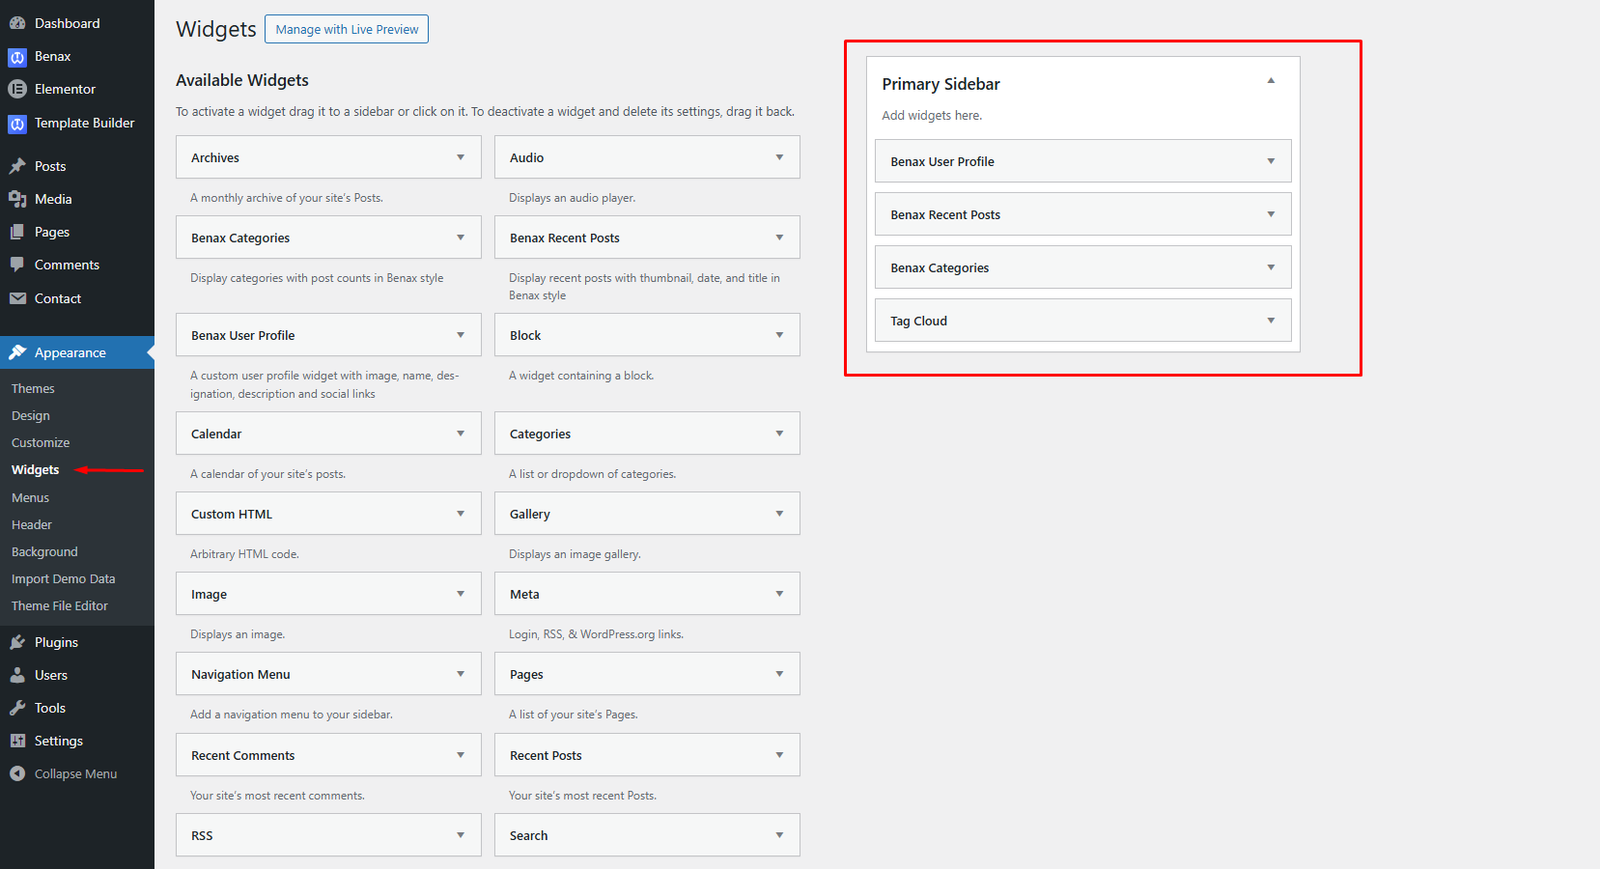This screenshot has width=1600, height=869.
Task: Open the Themes submenu item
Action: pos(33,389)
